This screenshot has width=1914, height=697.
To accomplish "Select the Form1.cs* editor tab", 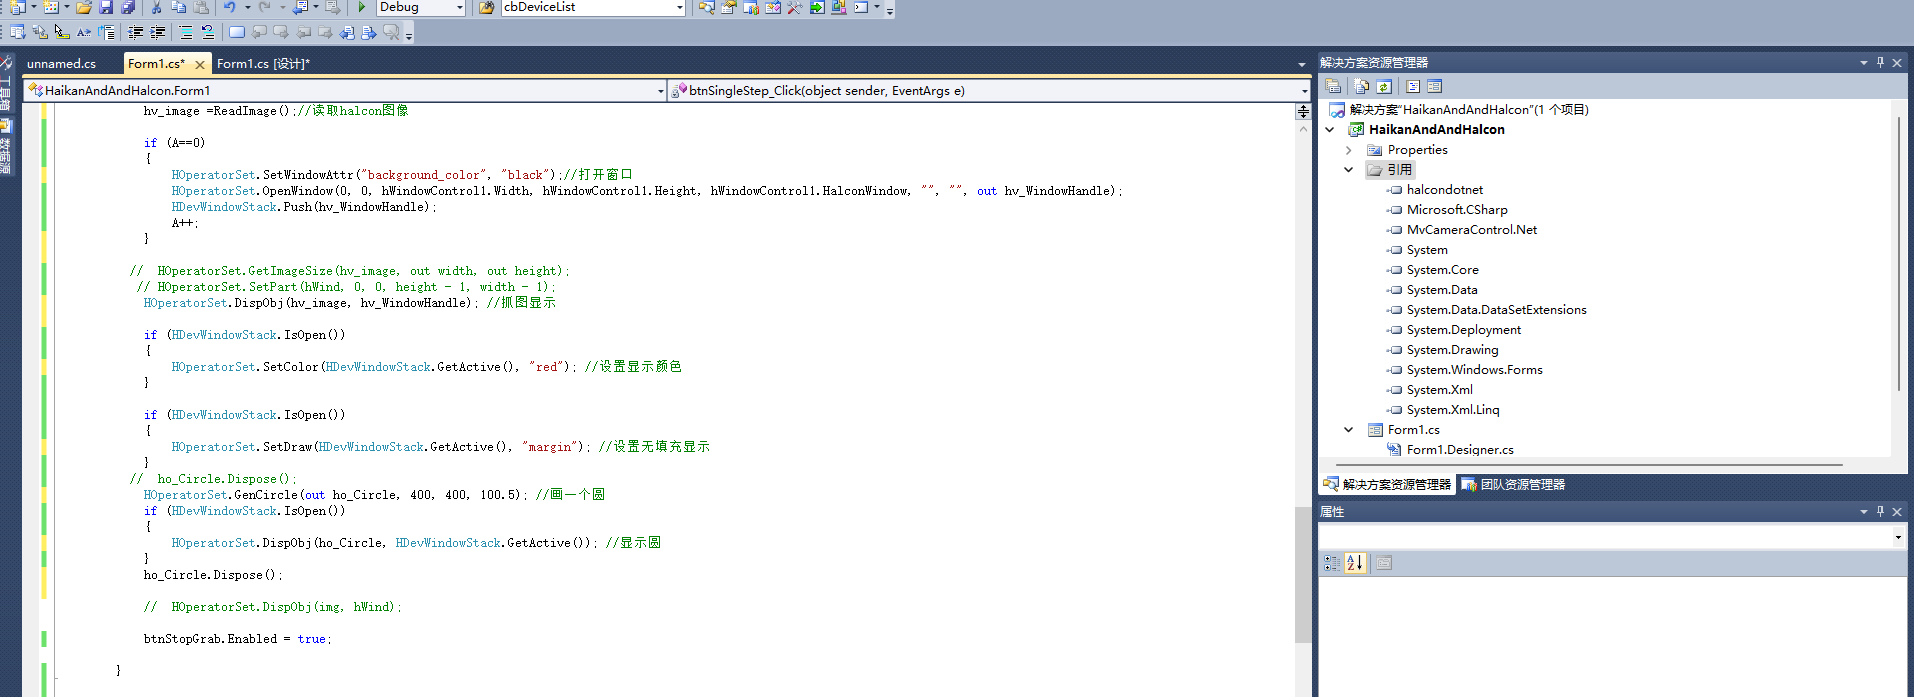I will [x=156, y=63].
